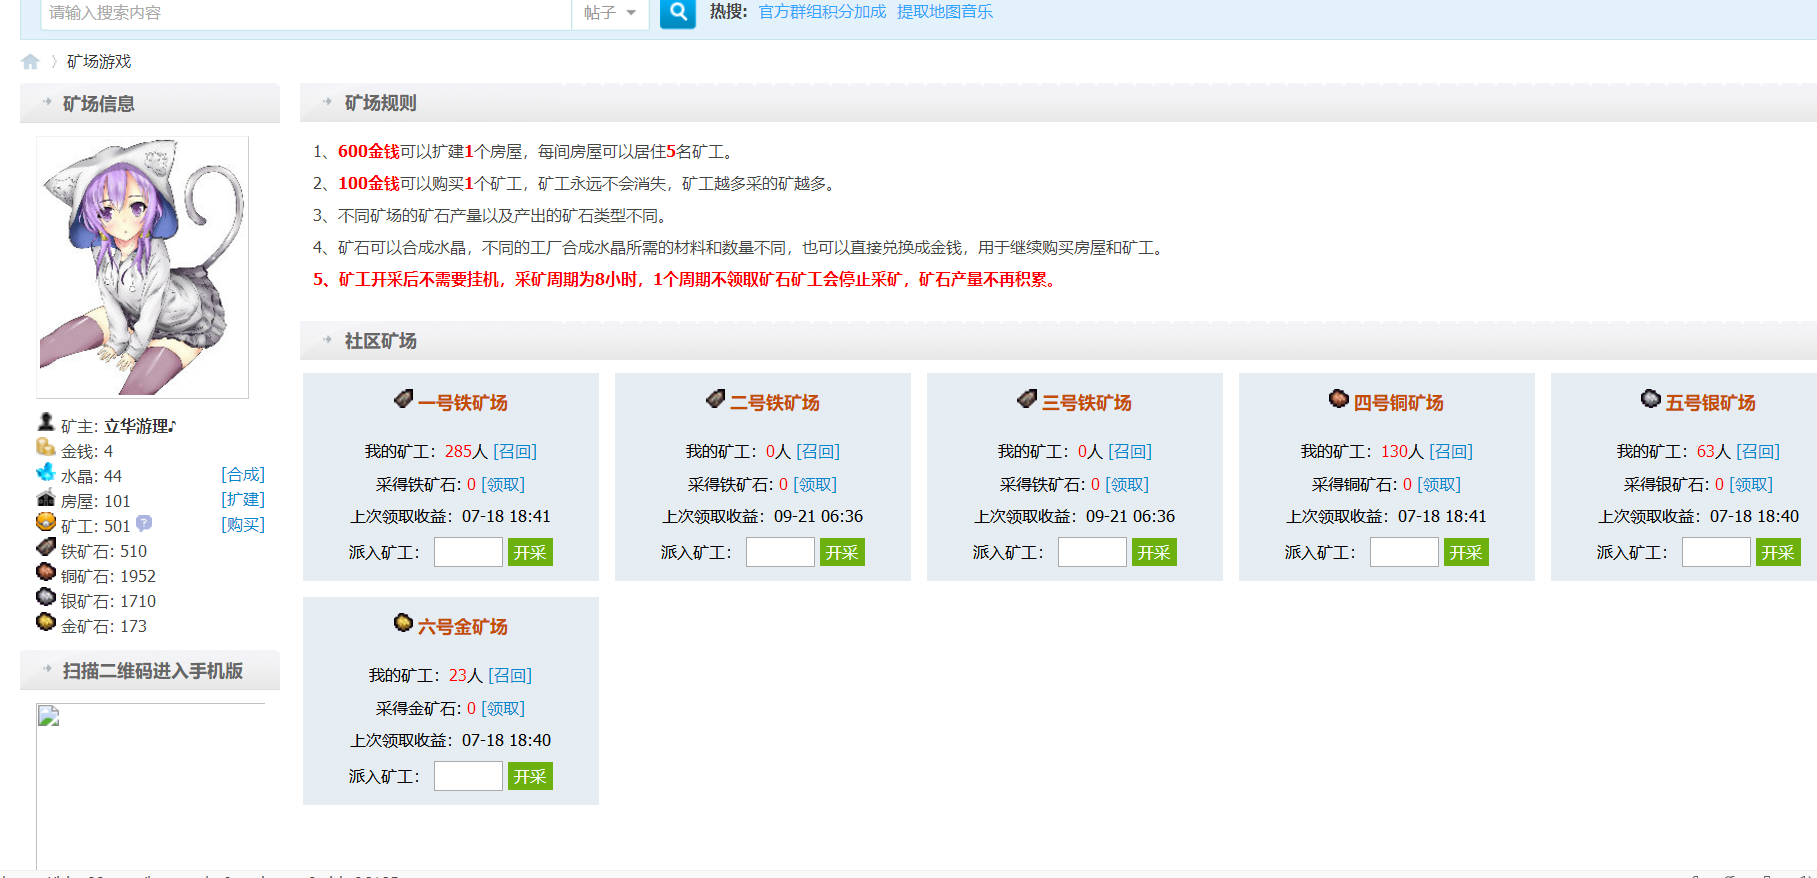The width and height of the screenshot is (1817, 878).
Task: Click the [合成] crystal synthesis link
Action: pos(243,475)
